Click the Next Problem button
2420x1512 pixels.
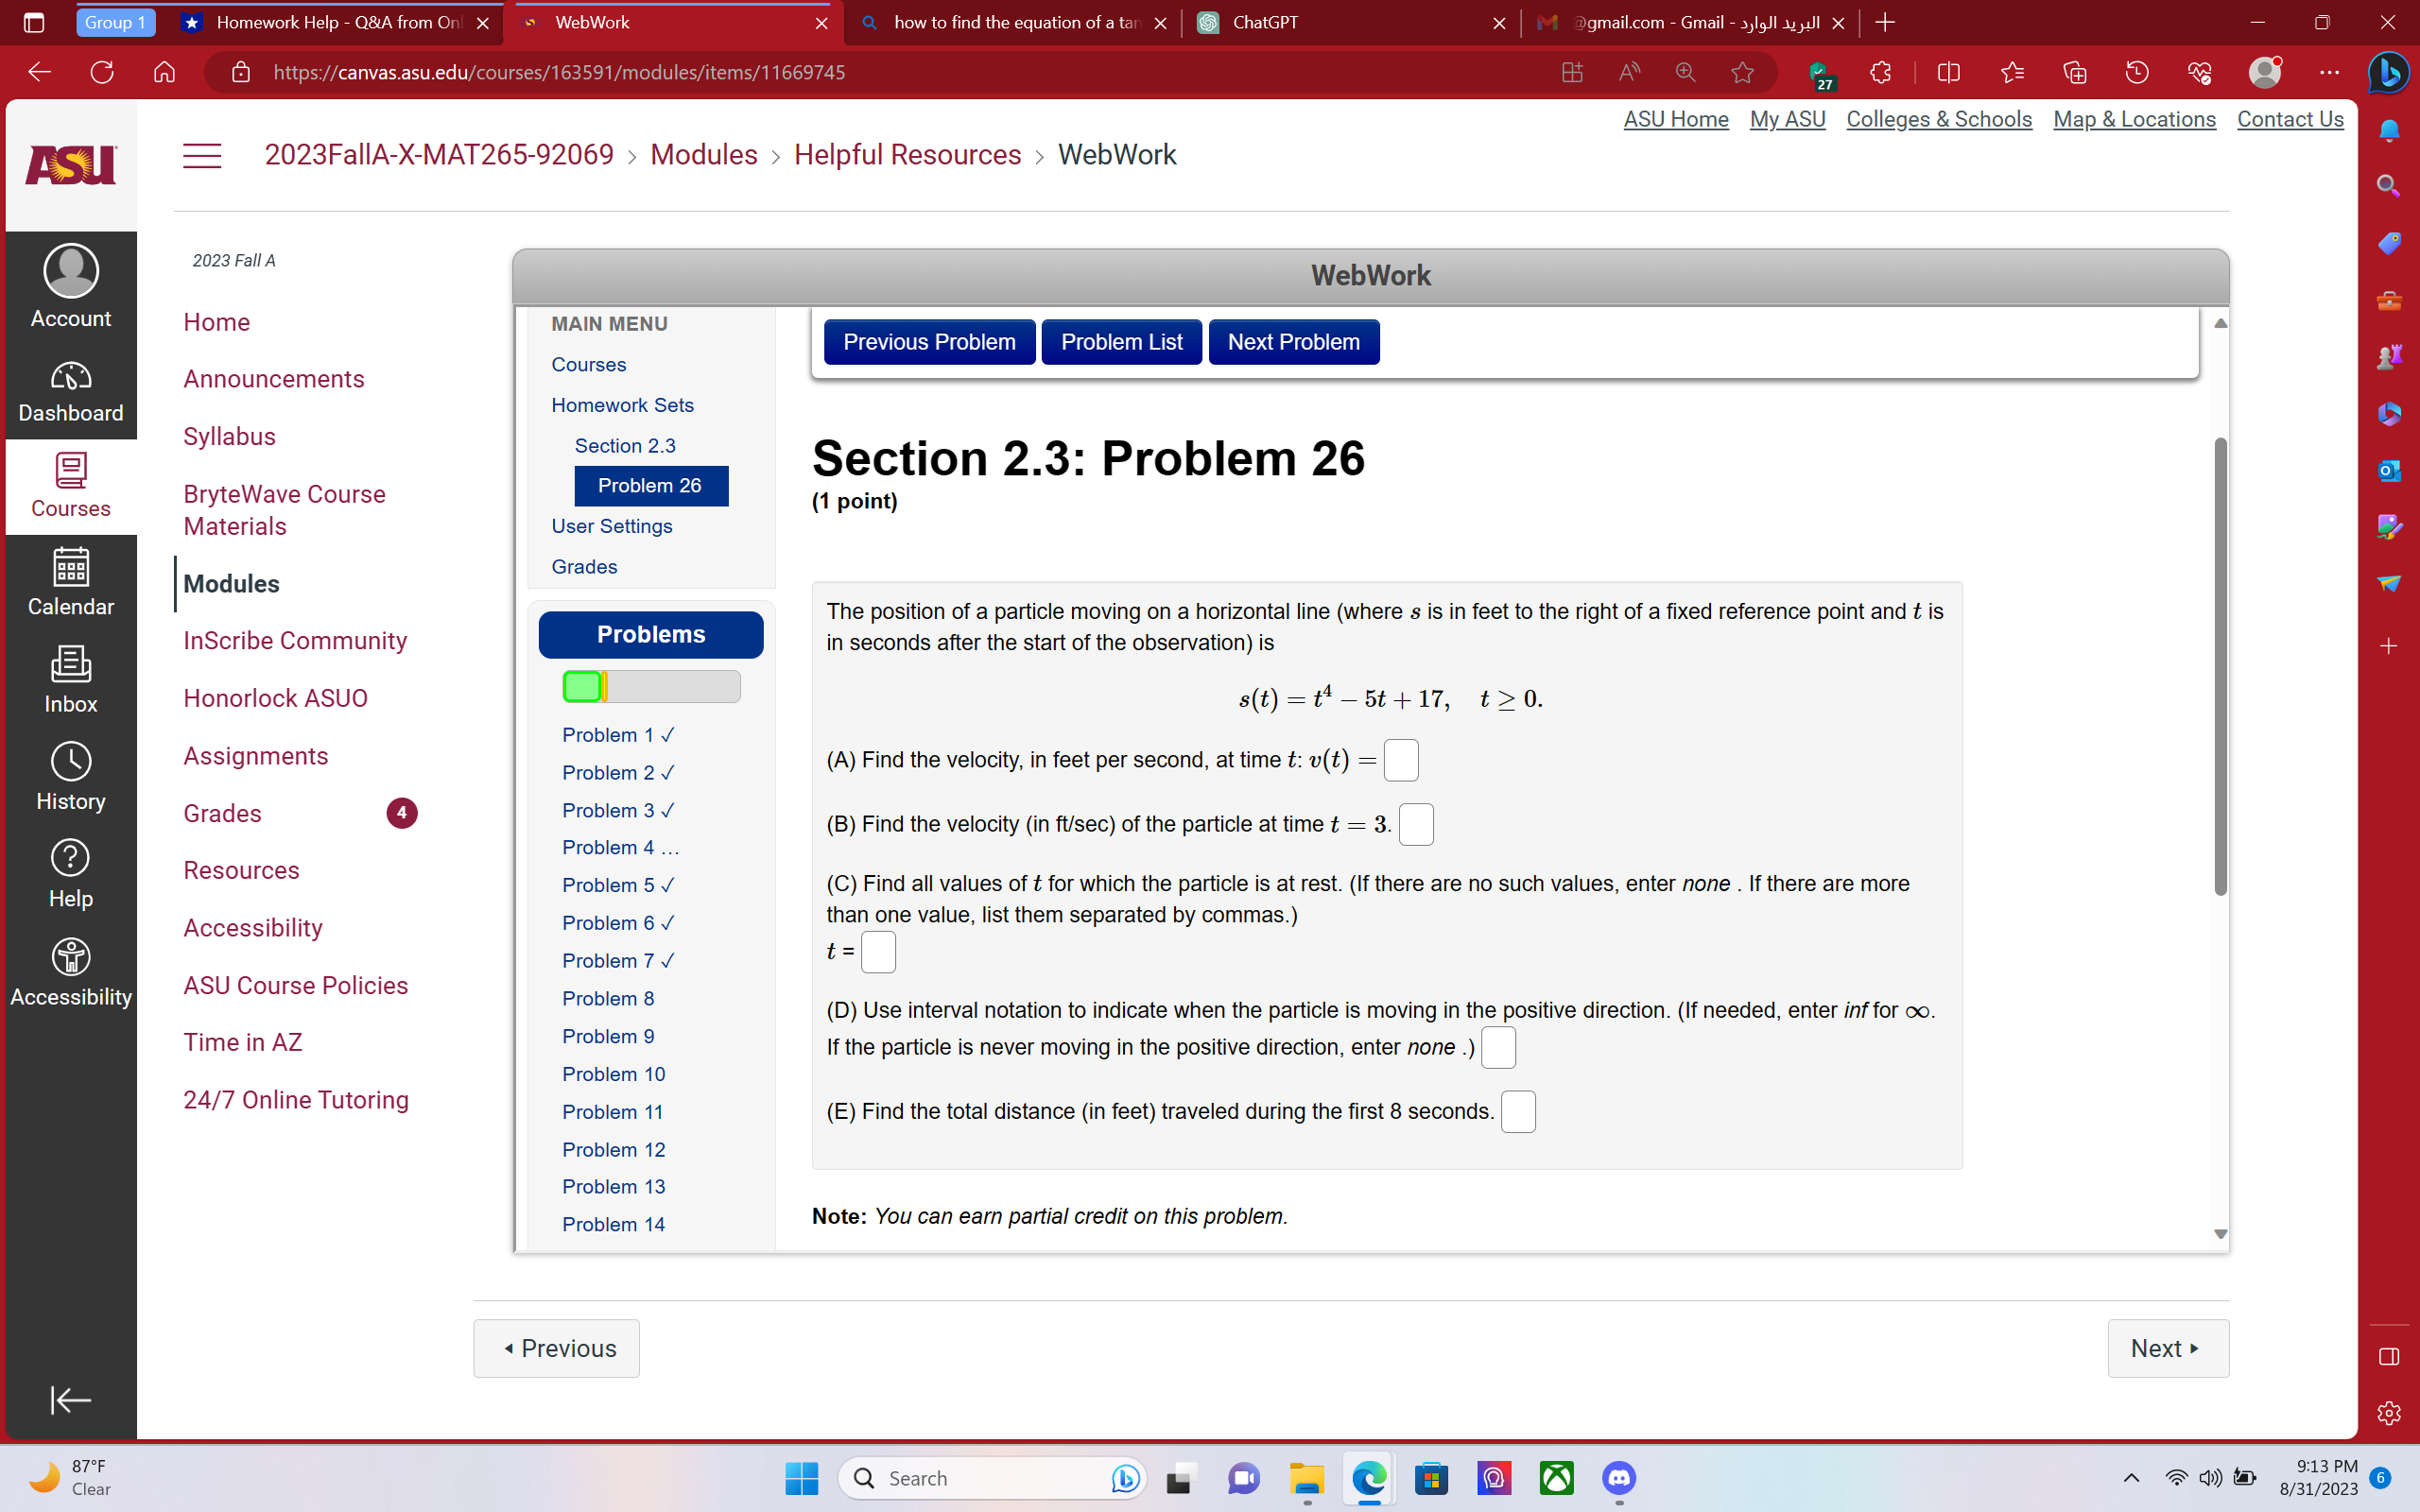pyautogui.click(x=1293, y=341)
